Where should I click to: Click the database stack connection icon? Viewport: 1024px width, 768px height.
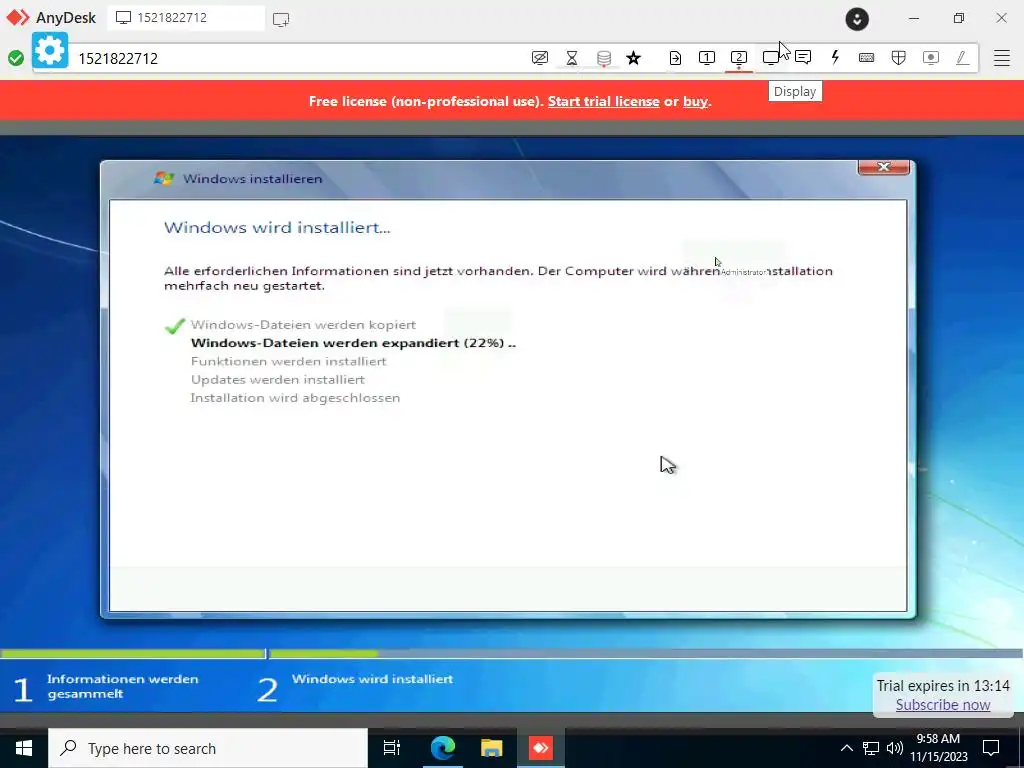[x=604, y=58]
